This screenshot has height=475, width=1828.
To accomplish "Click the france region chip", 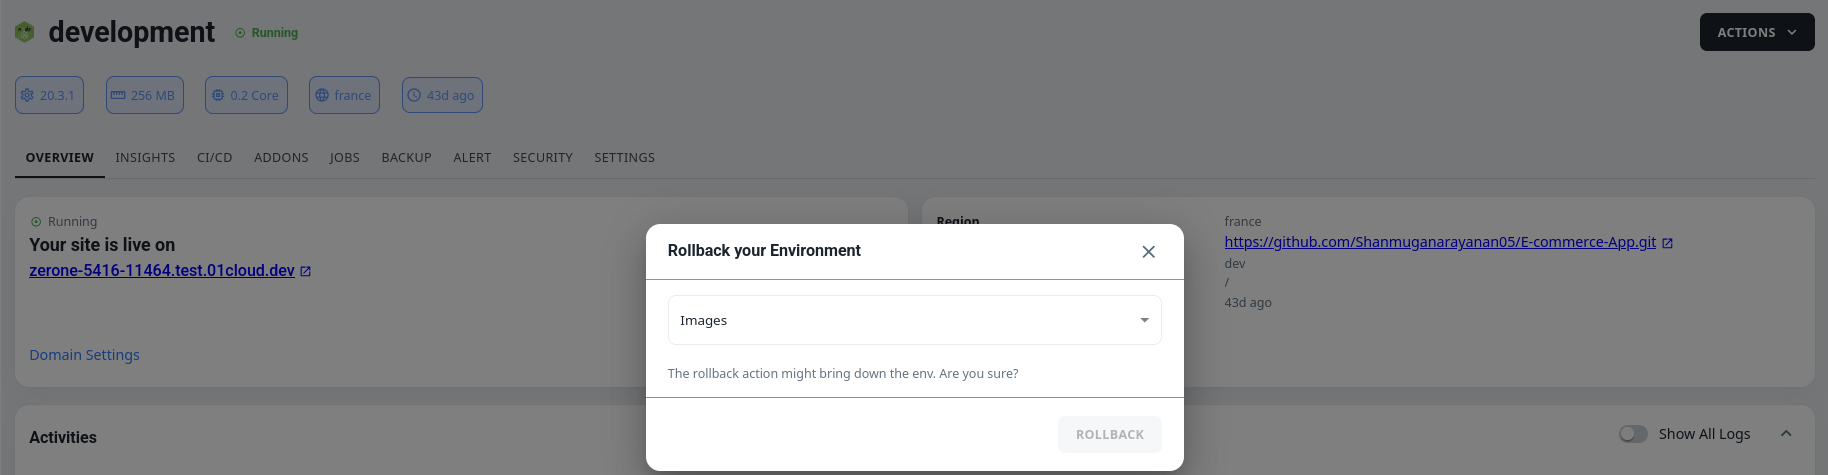I will (344, 95).
